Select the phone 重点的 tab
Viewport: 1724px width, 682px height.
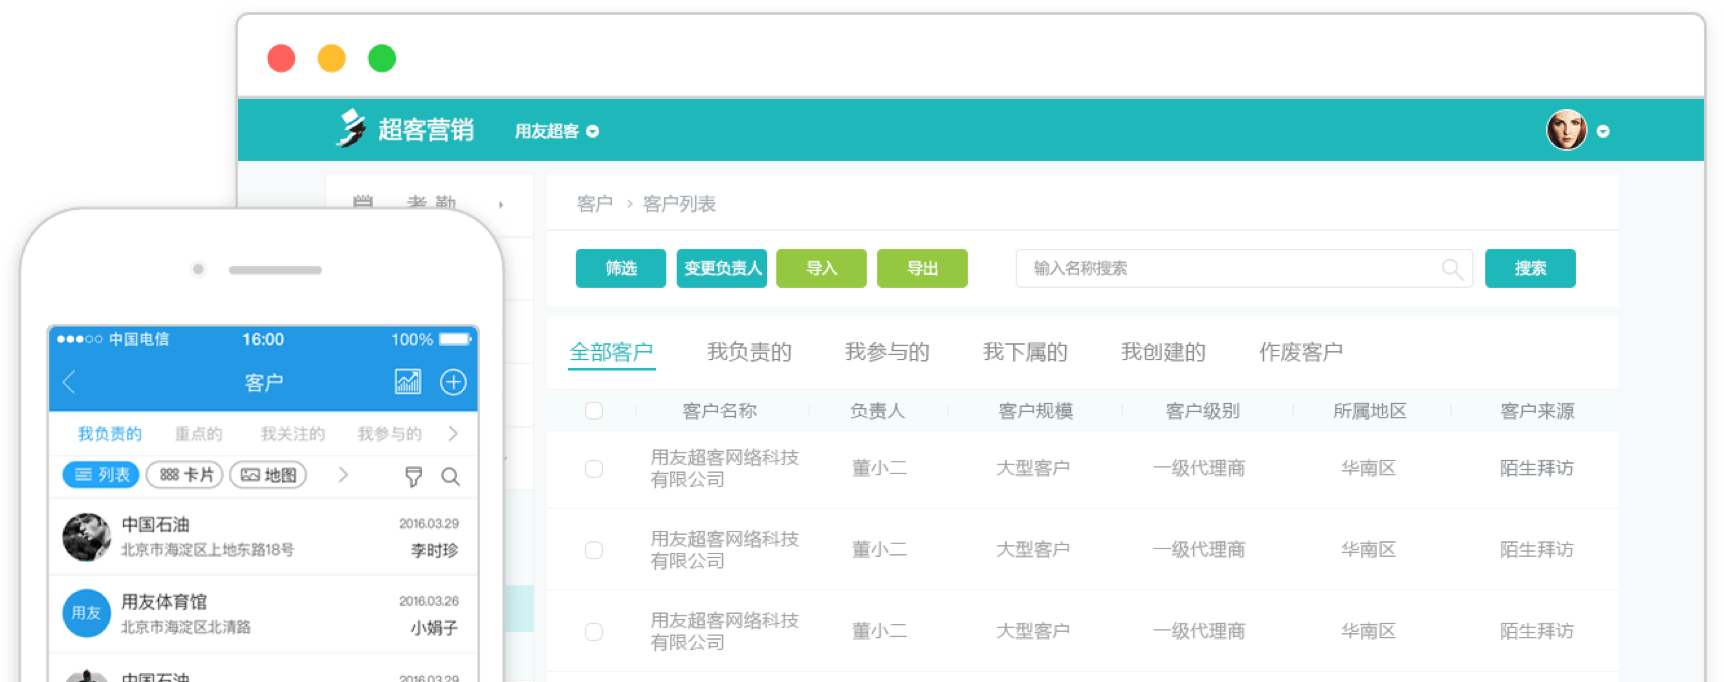(x=199, y=434)
